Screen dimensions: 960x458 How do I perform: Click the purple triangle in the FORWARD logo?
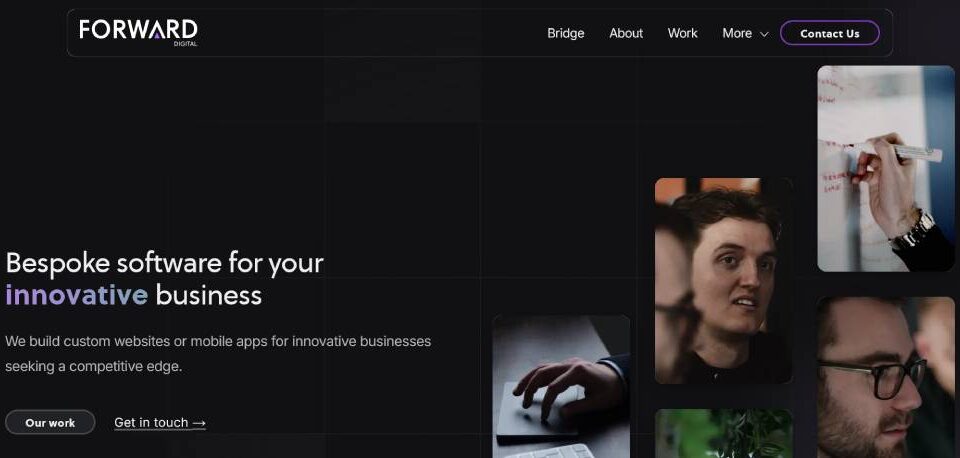coord(157,36)
